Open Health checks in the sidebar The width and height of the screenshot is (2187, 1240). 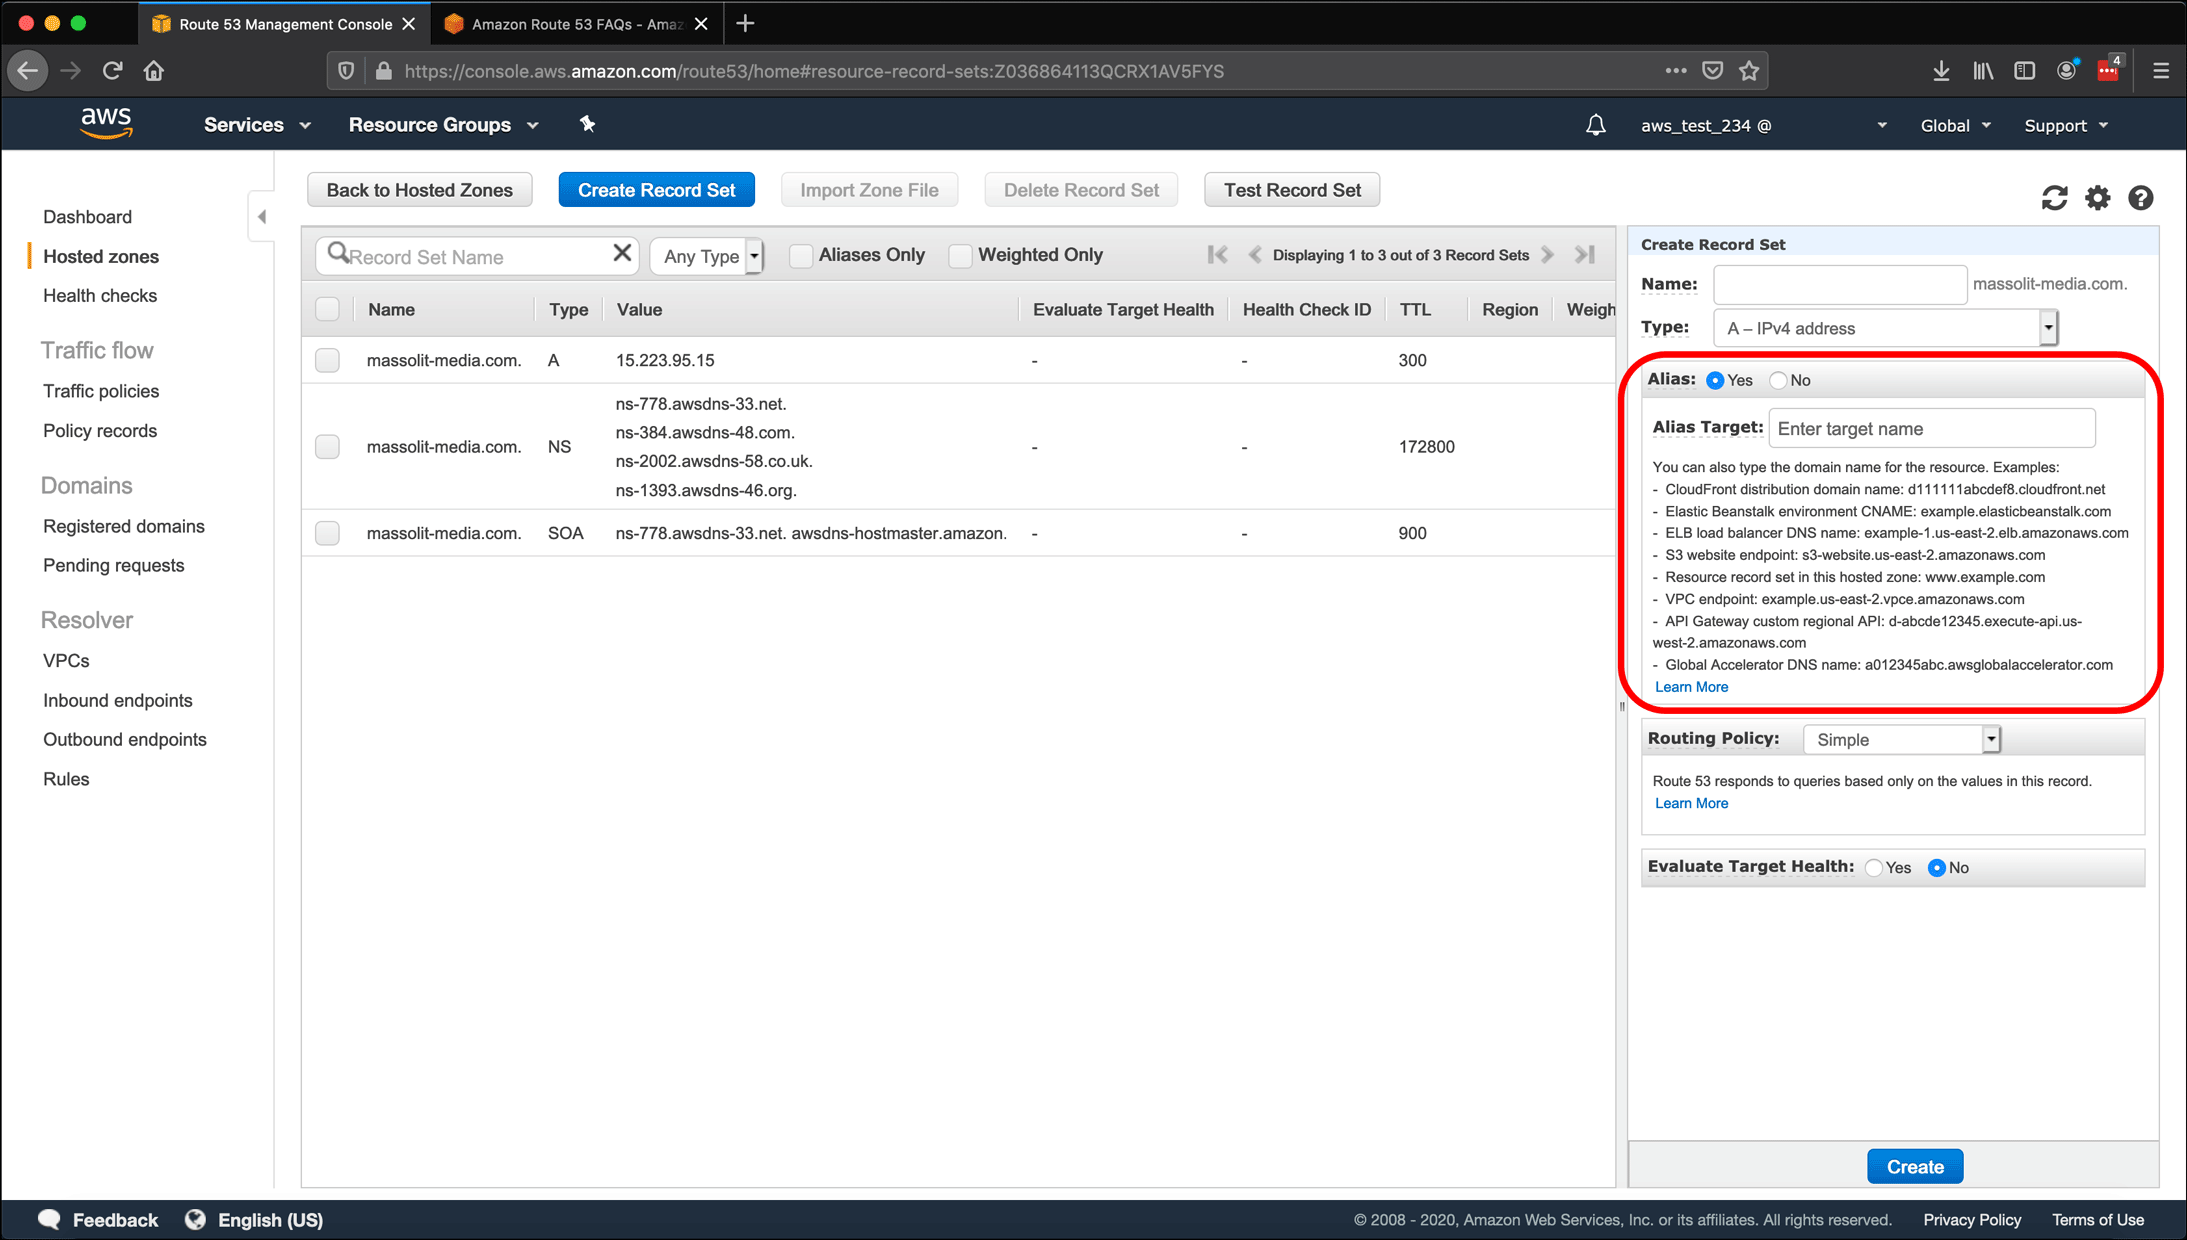pyautogui.click(x=100, y=296)
